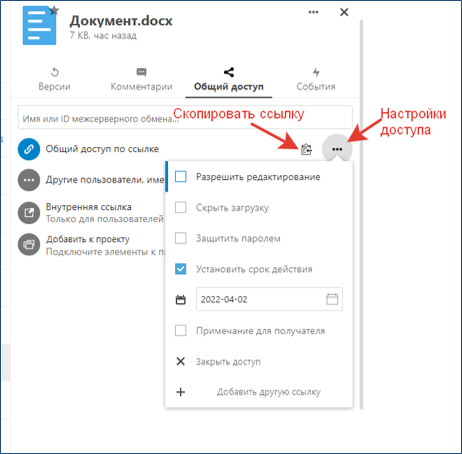Copy the public share link to clipboard
Screen dimensions: 462x454
click(306, 149)
